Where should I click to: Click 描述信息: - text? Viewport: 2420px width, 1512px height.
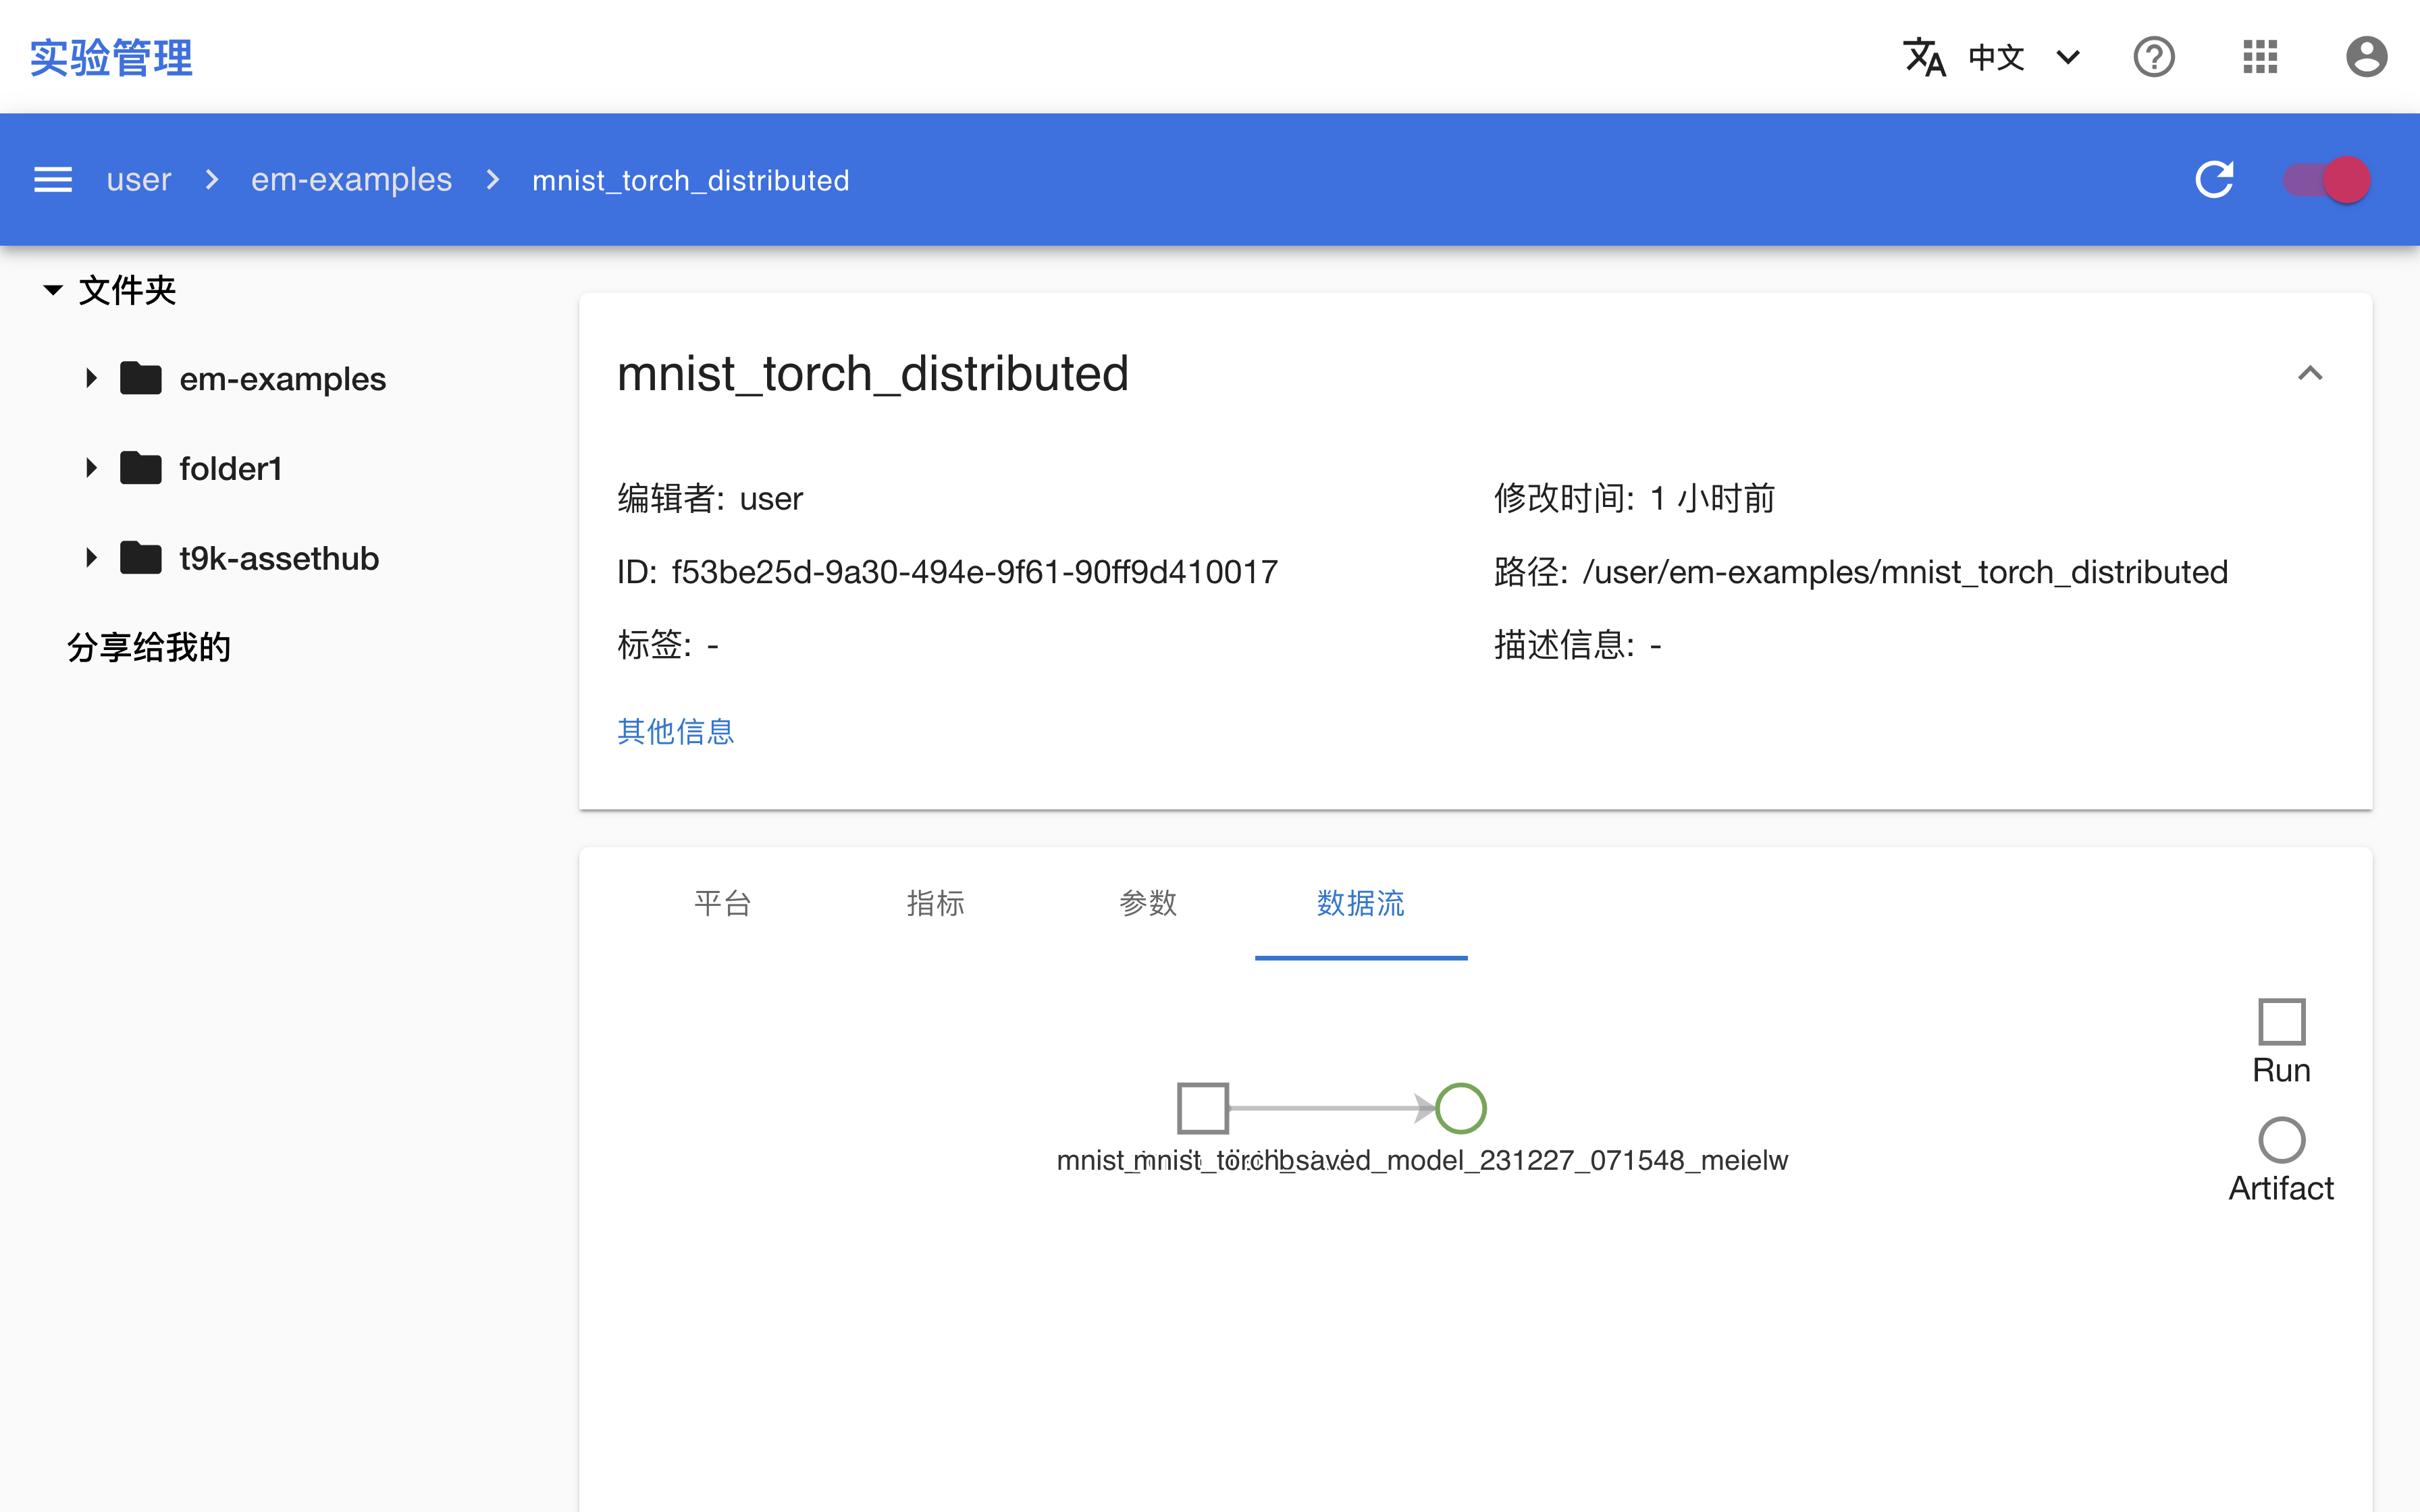(1578, 645)
